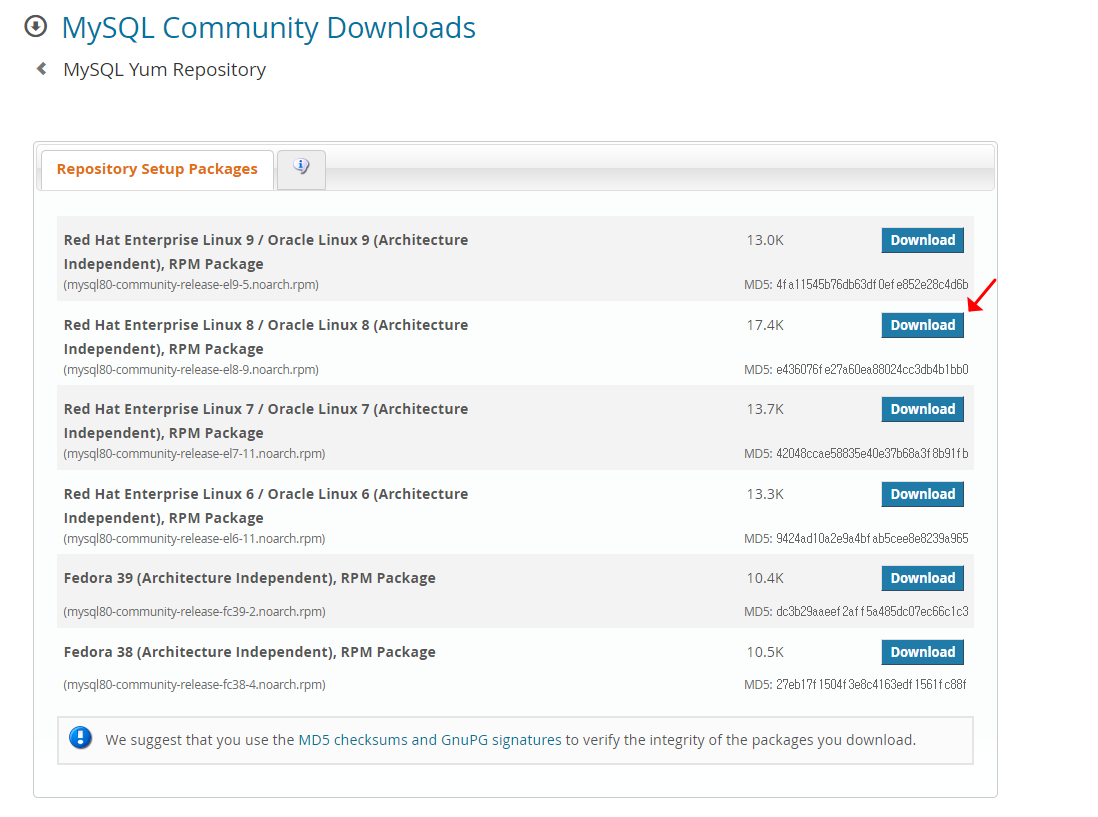The width and height of the screenshot is (1098, 817).
Task: Click the filename mysql80-community-release-fc38-4.noarch.rpm
Action: pyautogui.click(x=194, y=685)
